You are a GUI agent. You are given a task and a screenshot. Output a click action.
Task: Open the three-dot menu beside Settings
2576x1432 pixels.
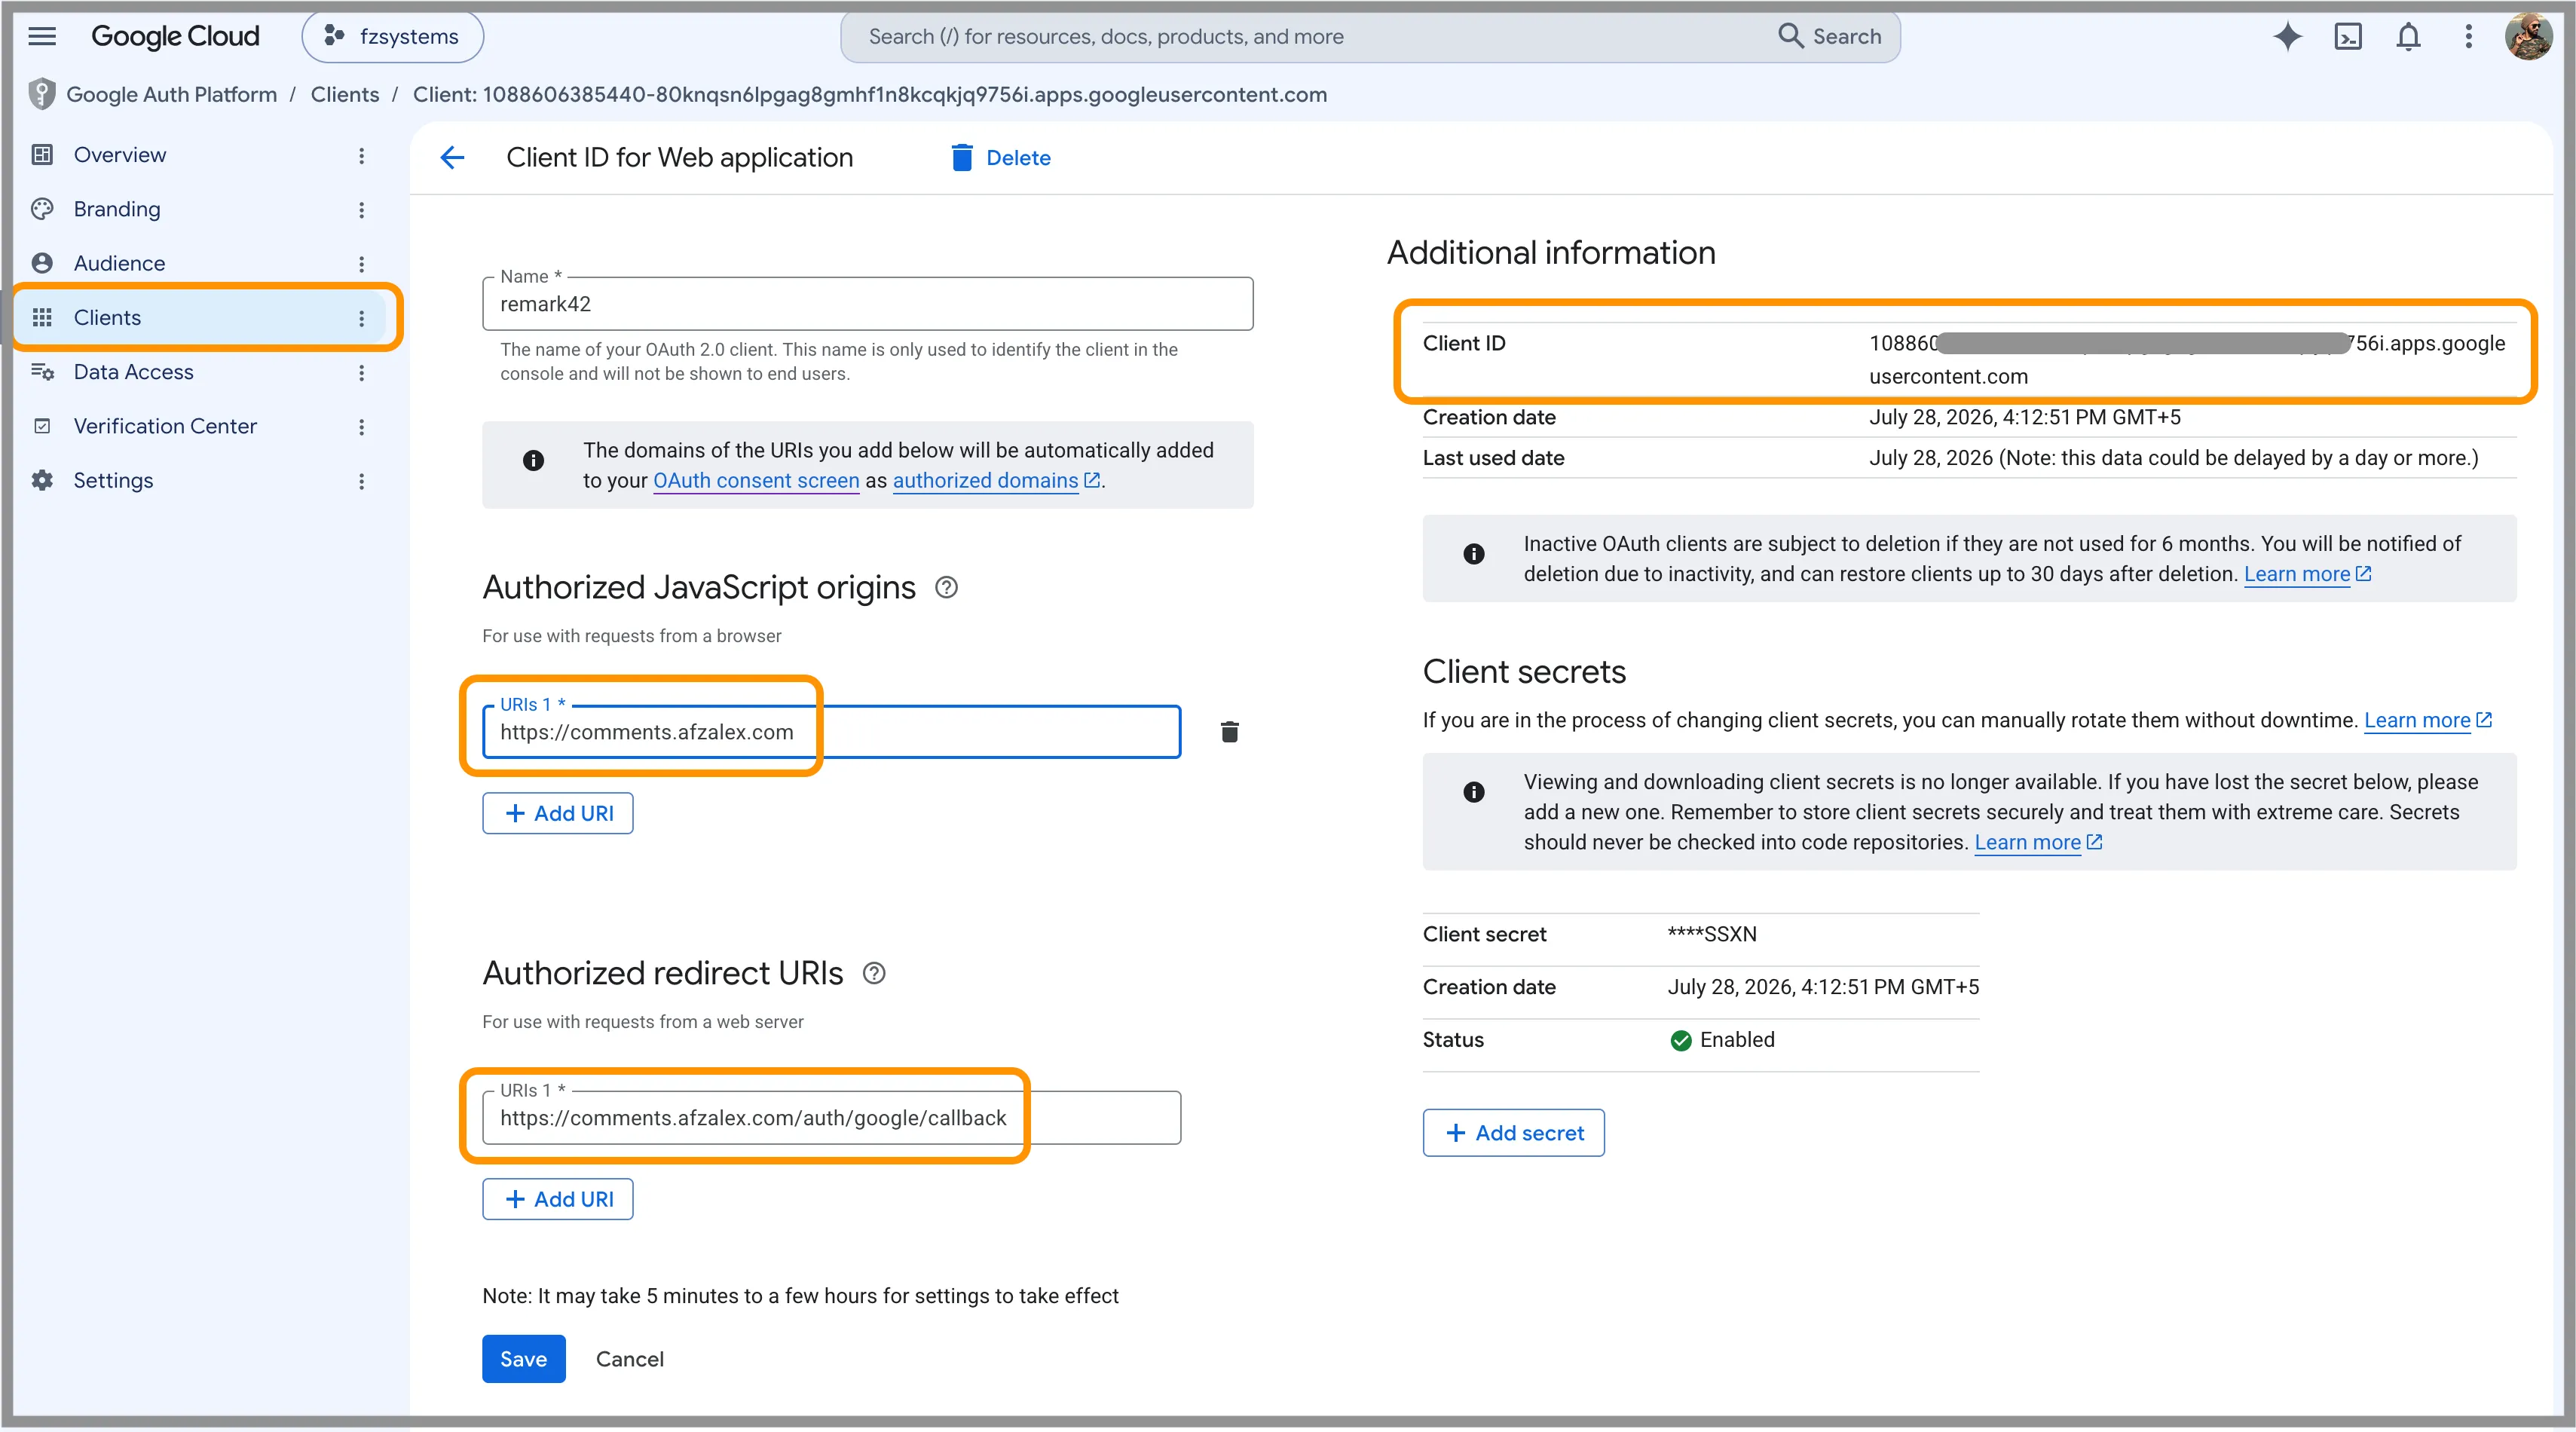coord(361,481)
